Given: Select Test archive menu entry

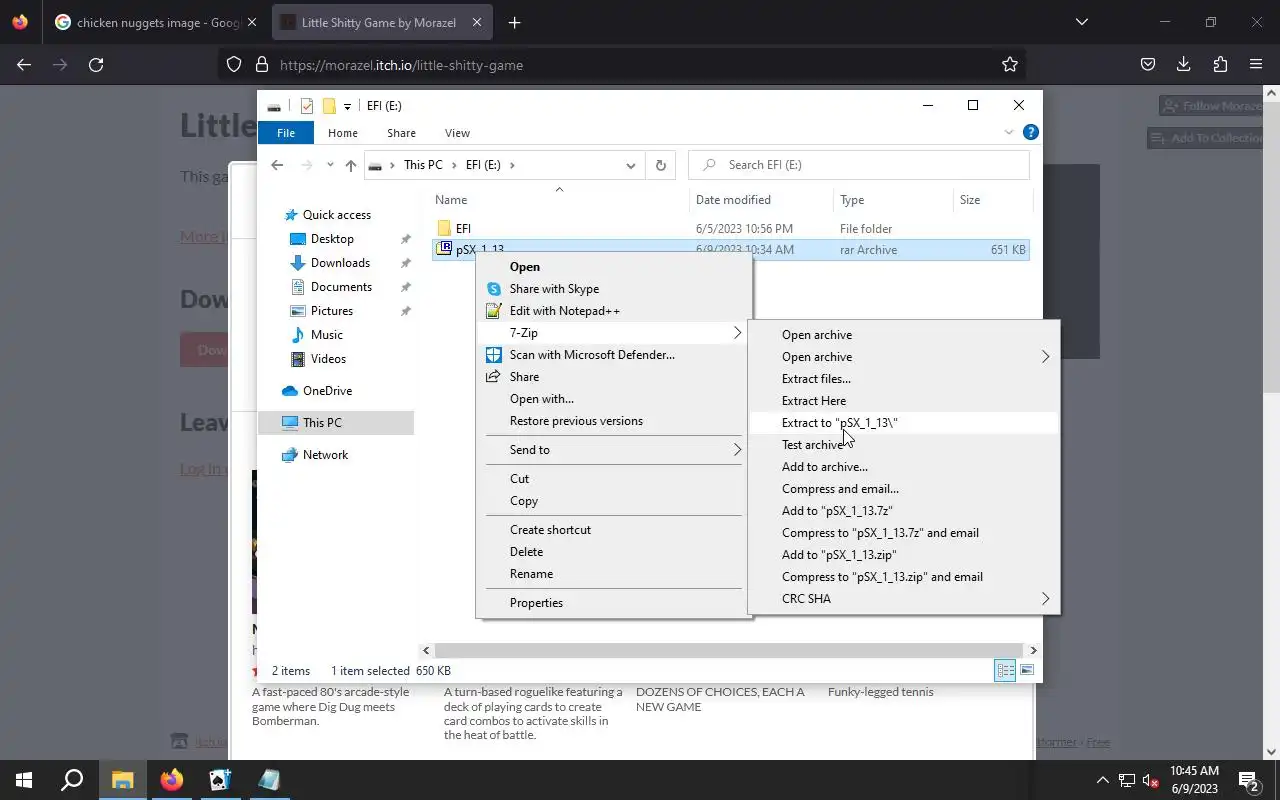Looking at the screenshot, I should coord(903,445).
